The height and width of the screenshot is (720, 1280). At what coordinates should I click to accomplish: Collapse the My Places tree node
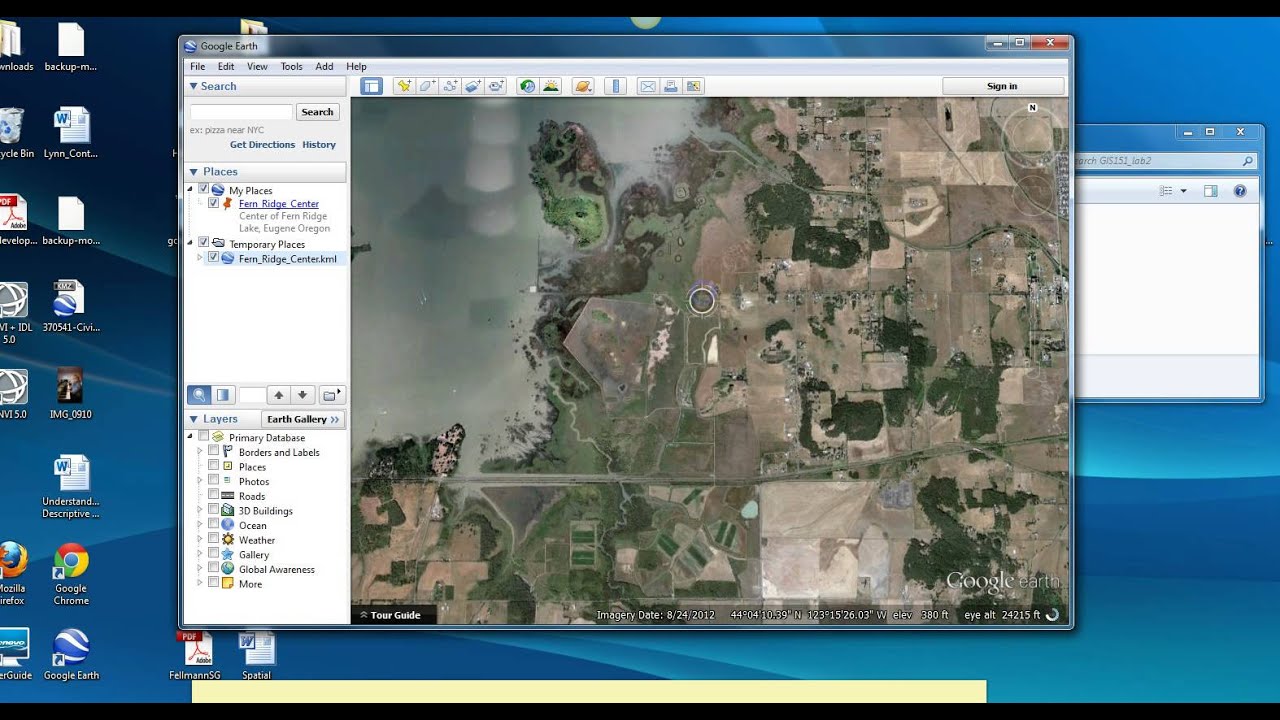[x=191, y=189]
